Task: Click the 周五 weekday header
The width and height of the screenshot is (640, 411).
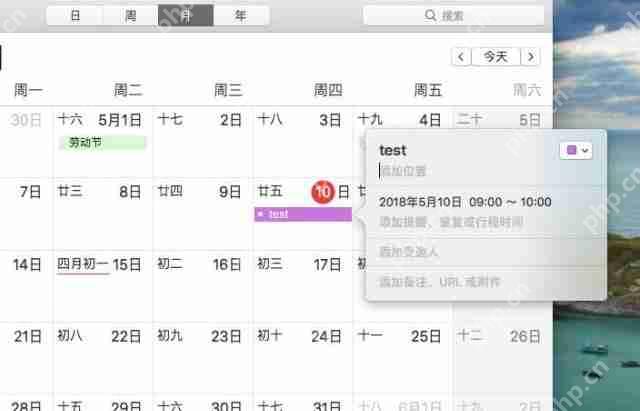Action: (428, 90)
